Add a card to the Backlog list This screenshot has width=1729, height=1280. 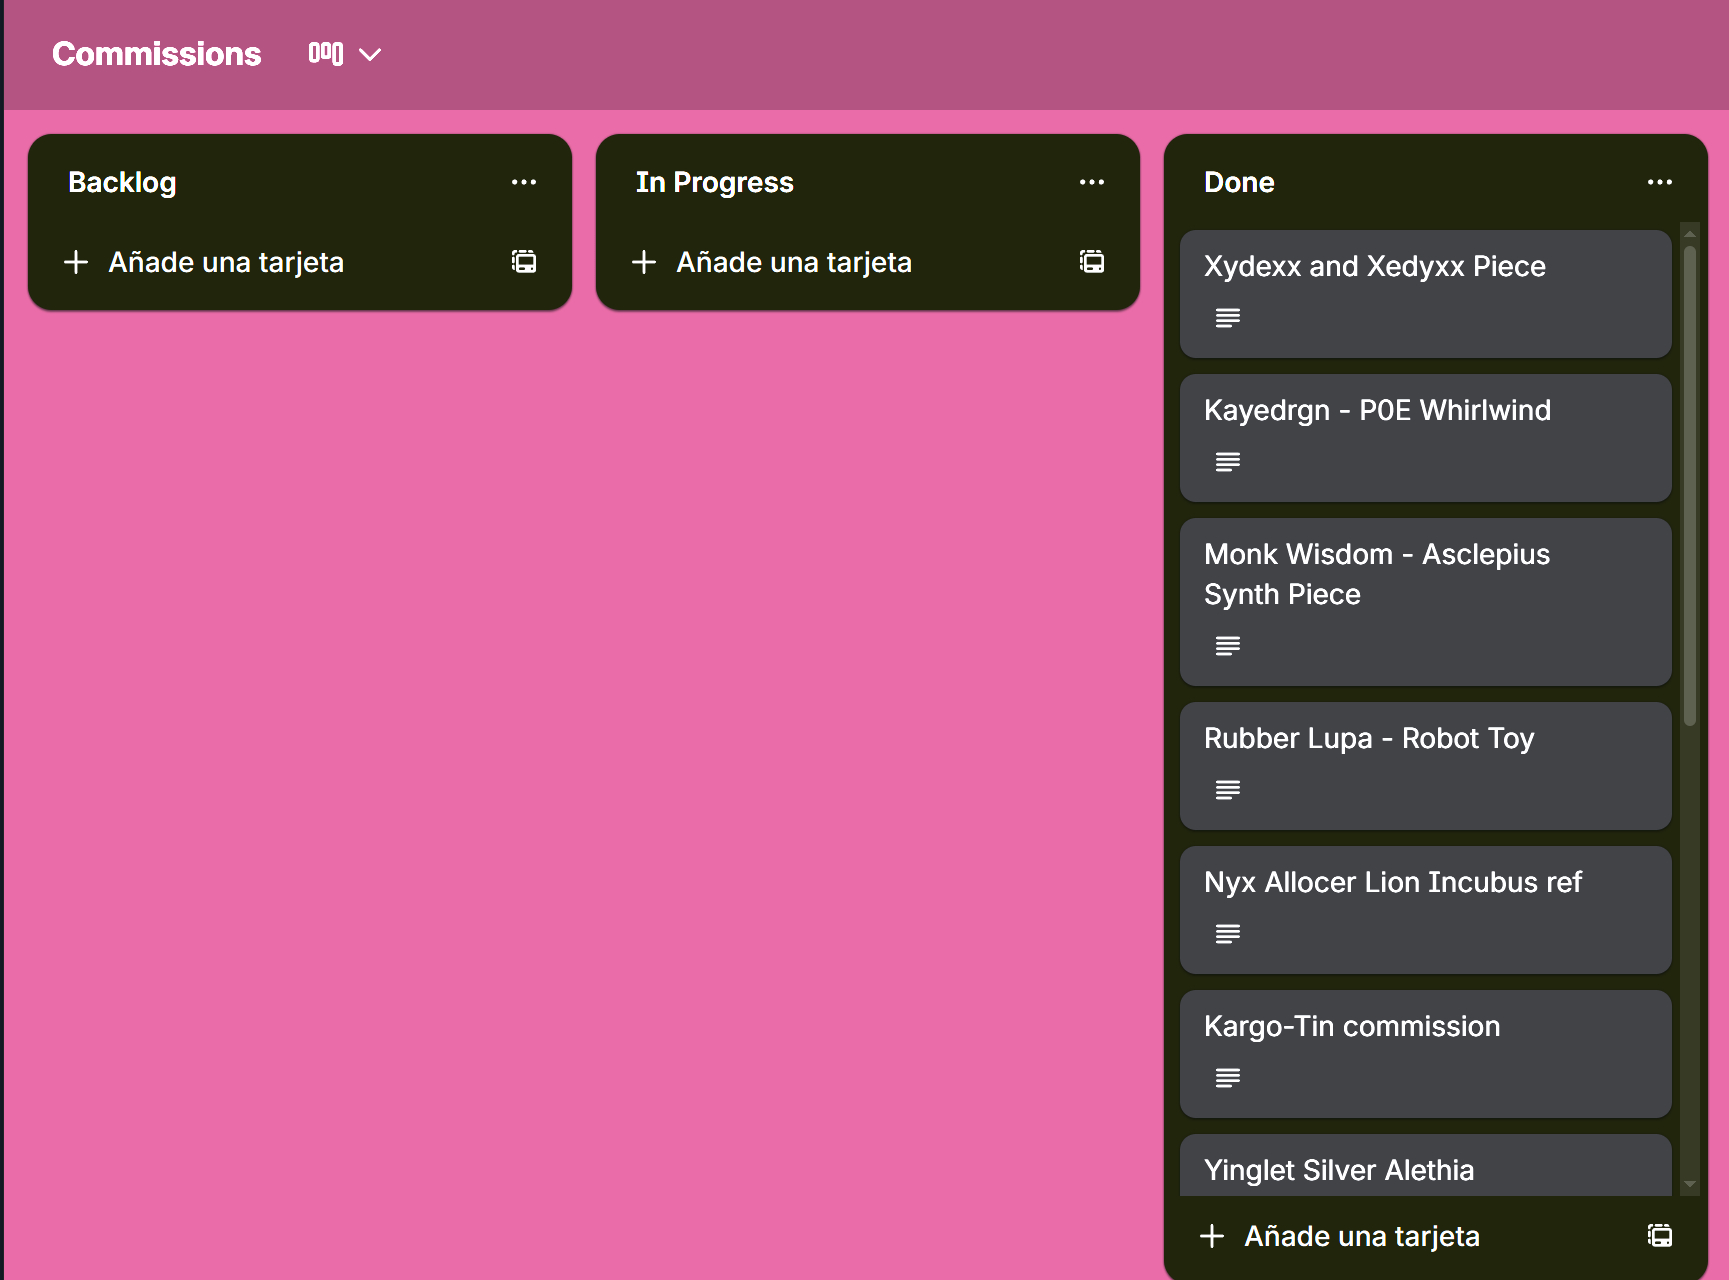pyautogui.click(x=226, y=262)
